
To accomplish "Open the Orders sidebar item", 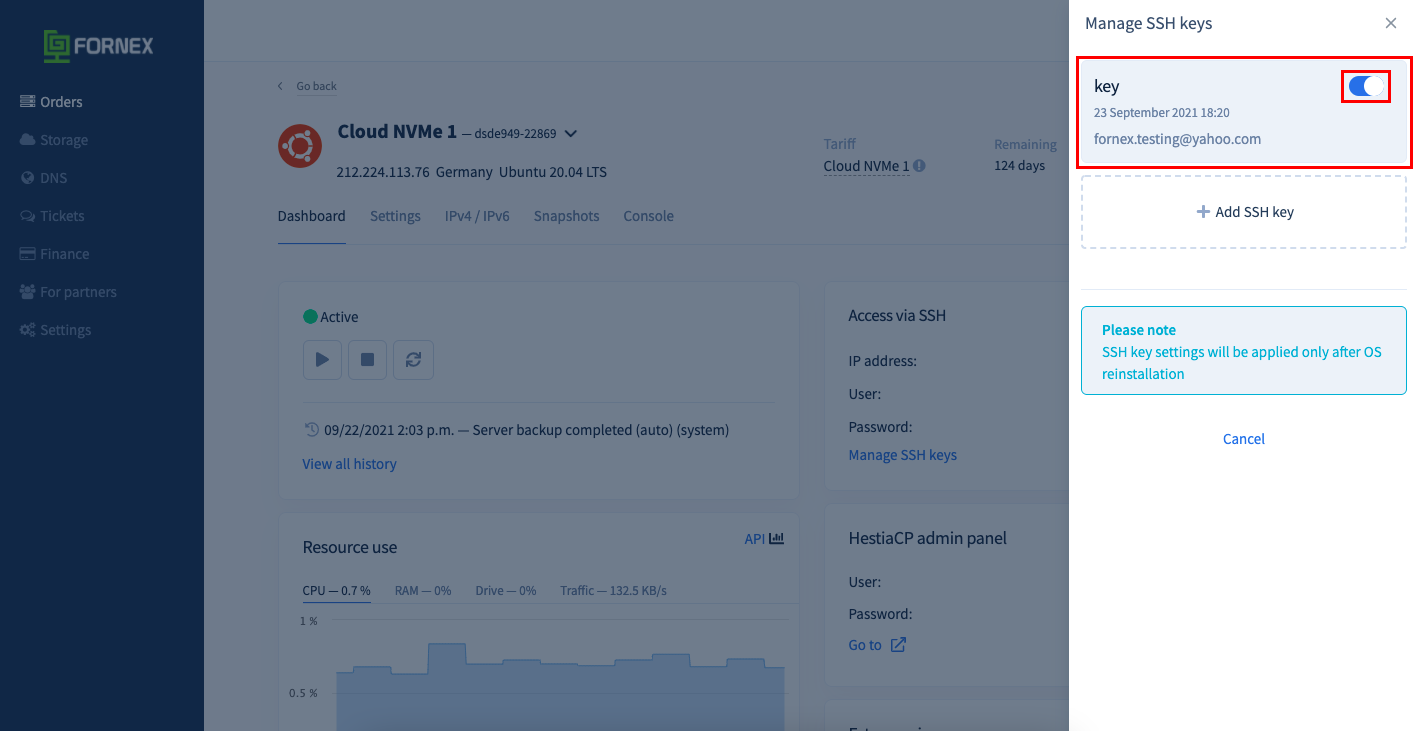I will pyautogui.click(x=51, y=102).
